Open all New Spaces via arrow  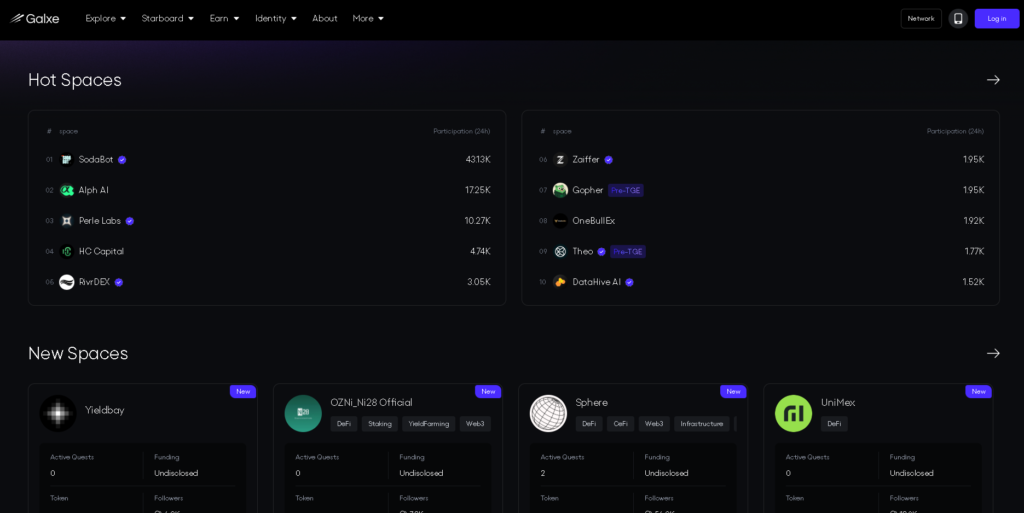click(x=993, y=353)
